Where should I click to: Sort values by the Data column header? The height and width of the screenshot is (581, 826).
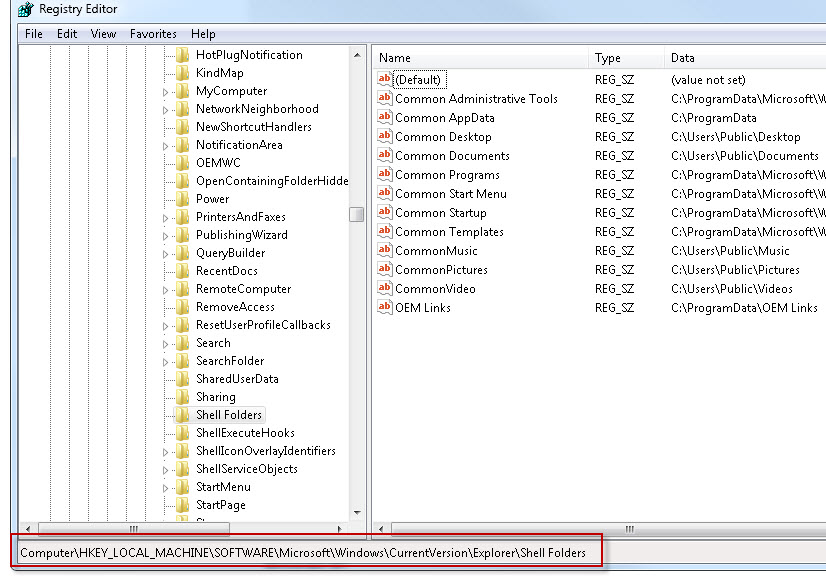coord(745,58)
